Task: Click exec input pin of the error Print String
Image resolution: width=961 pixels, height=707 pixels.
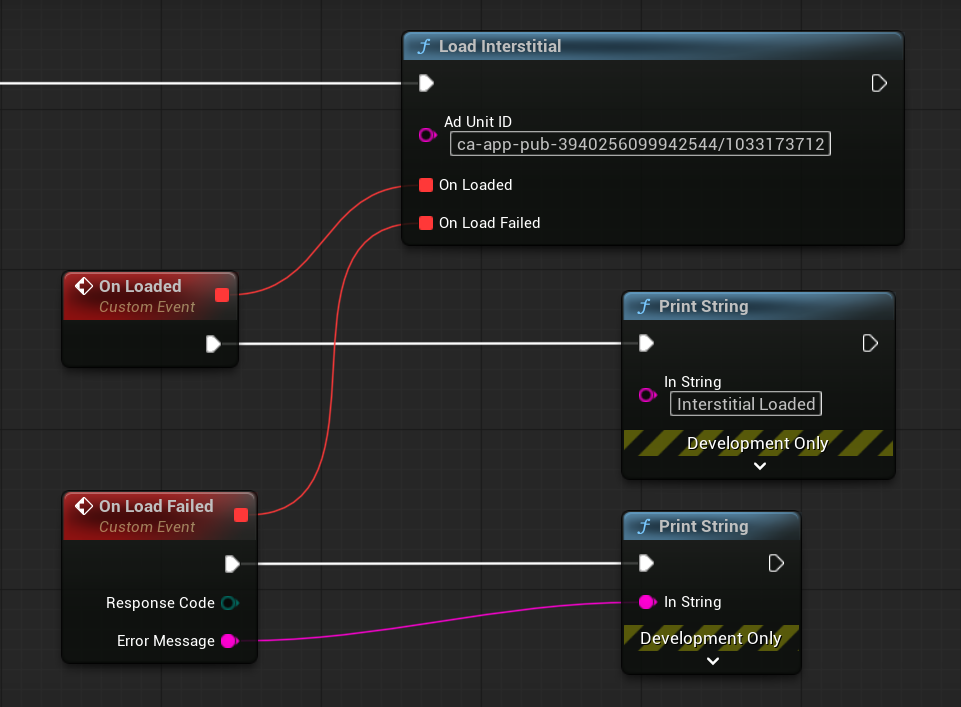Action: click(x=647, y=563)
